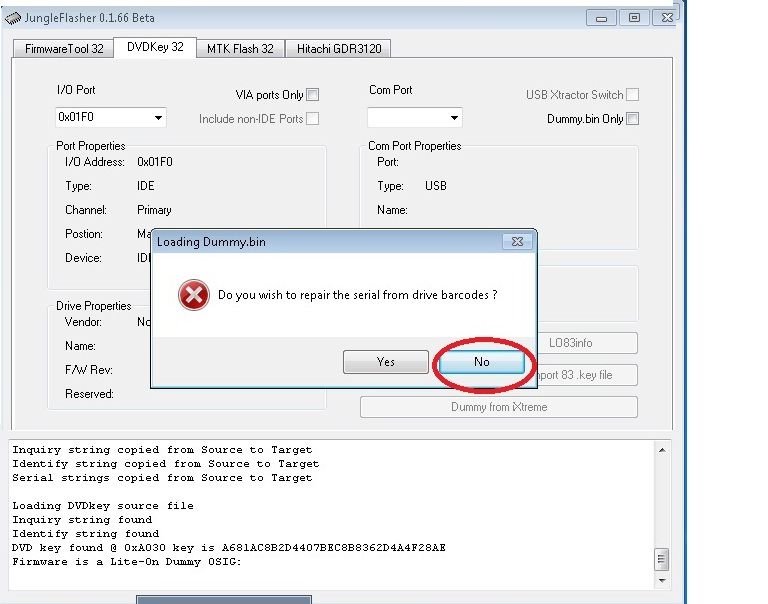Screen dimensions: 768x604
Task: Click the red error icon in dialog
Action: [x=193, y=296]
